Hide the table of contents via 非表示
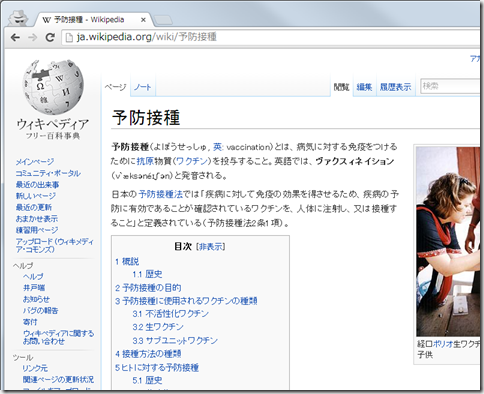The height and width of the screenshot is (394, 484). [211, 247]
